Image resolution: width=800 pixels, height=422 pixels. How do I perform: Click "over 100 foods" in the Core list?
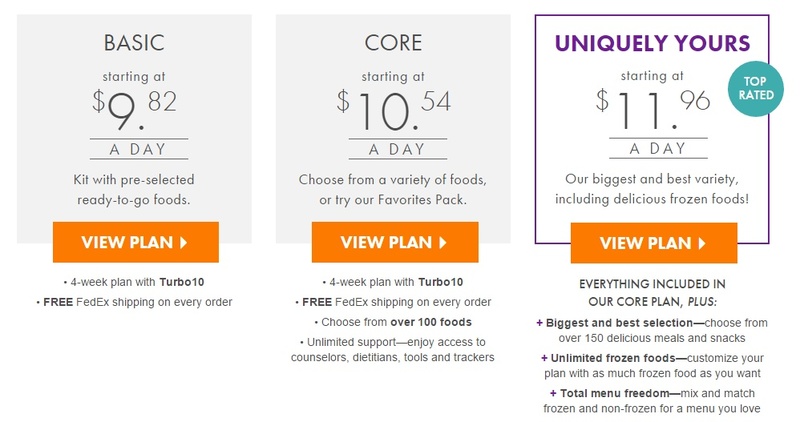(x=433, y=322)
